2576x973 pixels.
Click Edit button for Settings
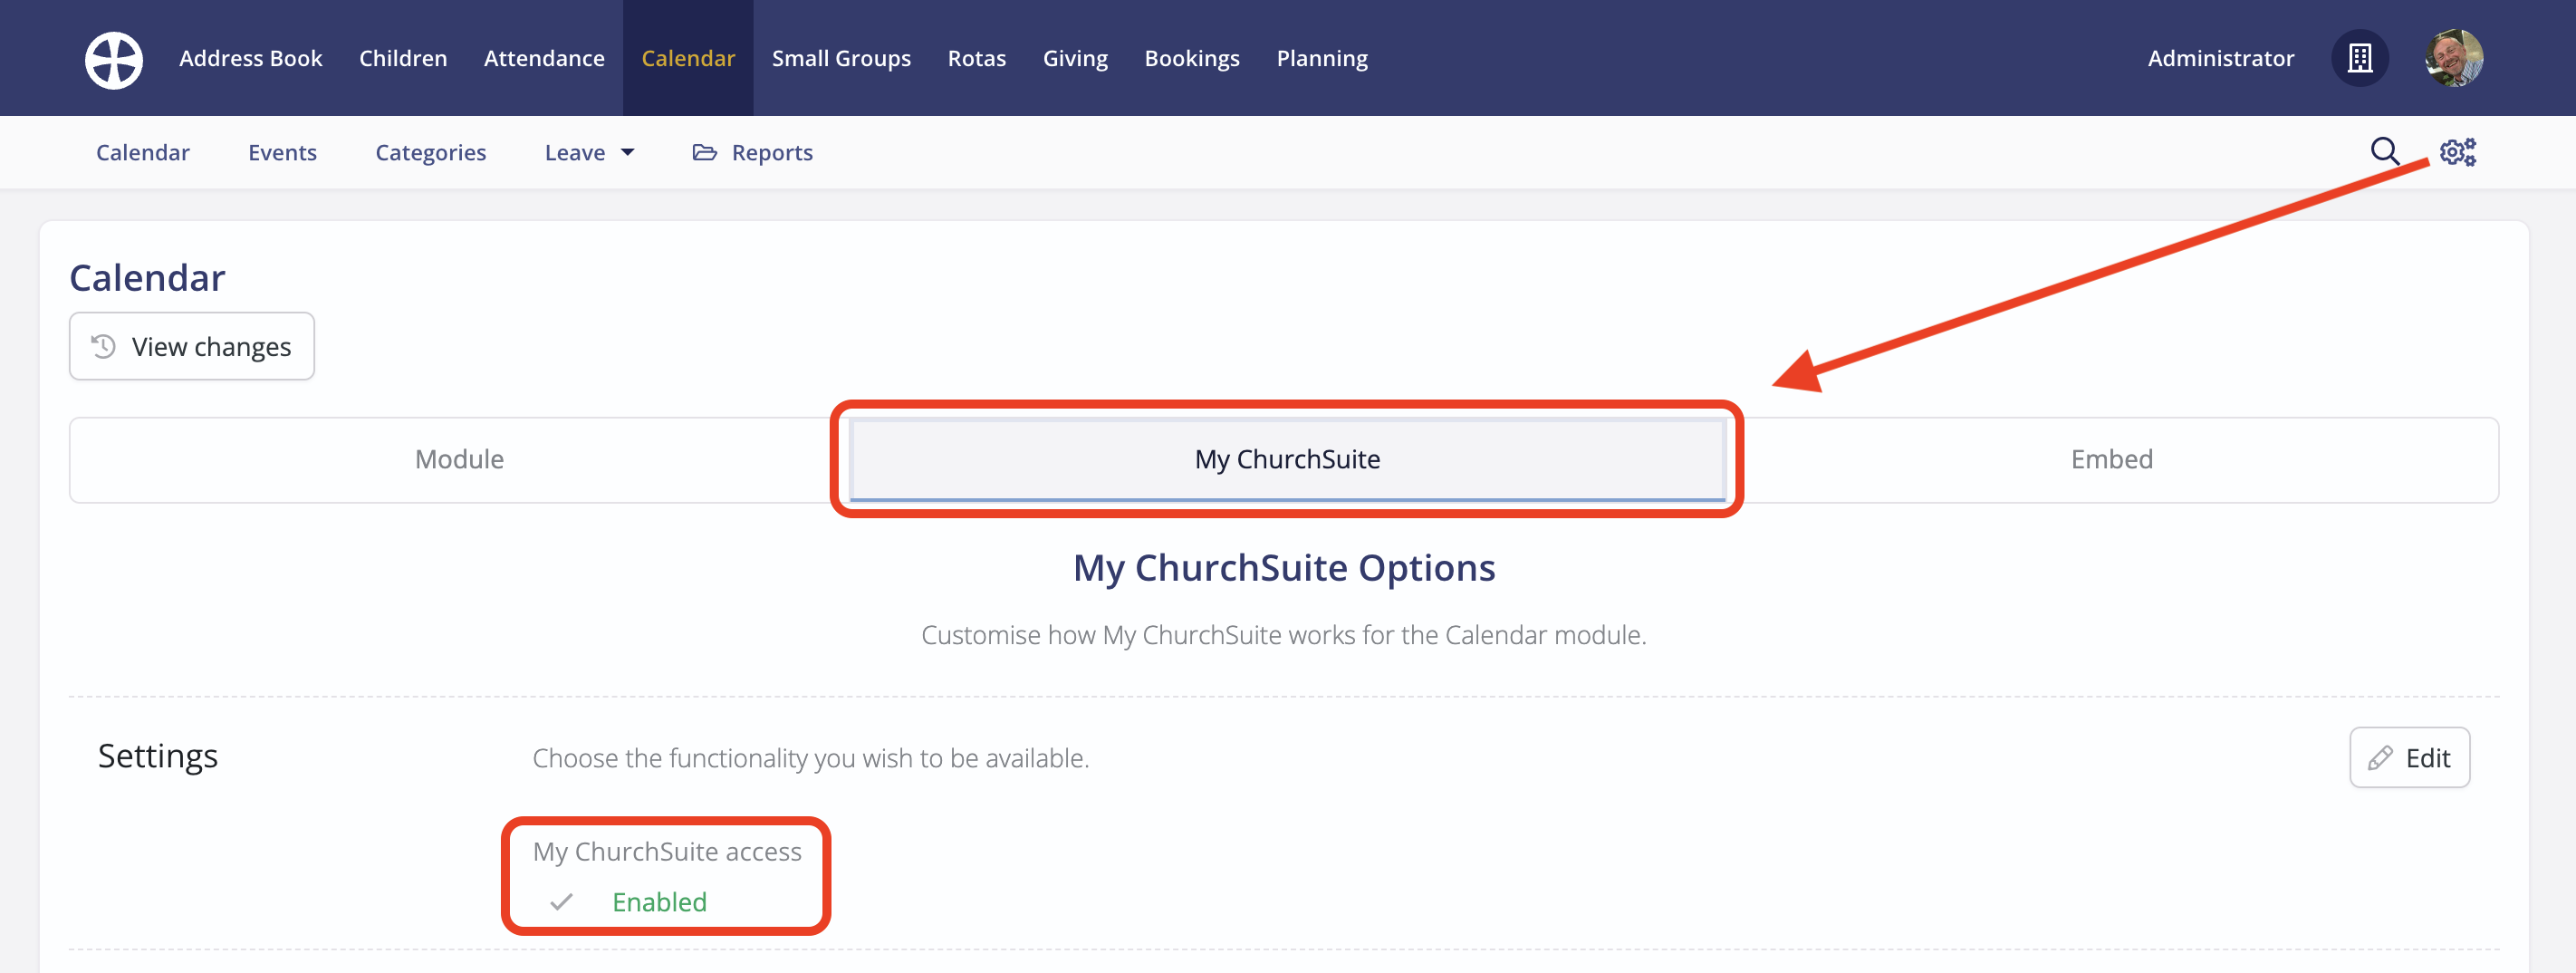coord(2409,757)
